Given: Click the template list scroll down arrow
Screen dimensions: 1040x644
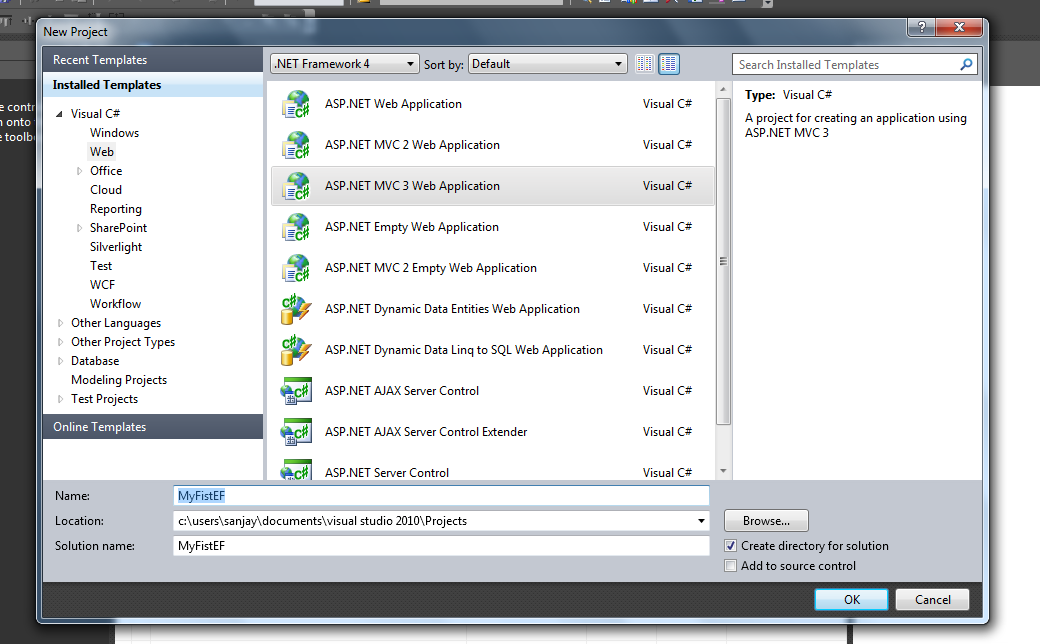Looking at the screenshot, I should 724,471.
